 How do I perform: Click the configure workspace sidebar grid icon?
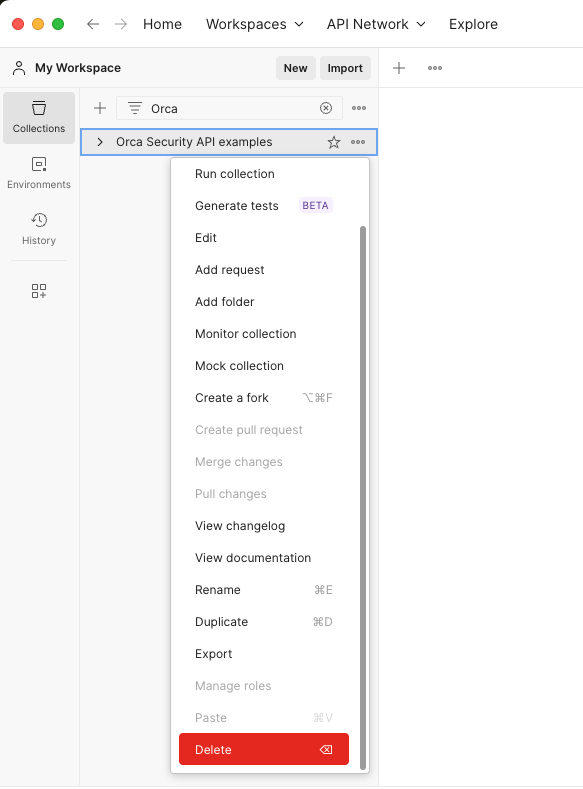click(x=39, y=291)
